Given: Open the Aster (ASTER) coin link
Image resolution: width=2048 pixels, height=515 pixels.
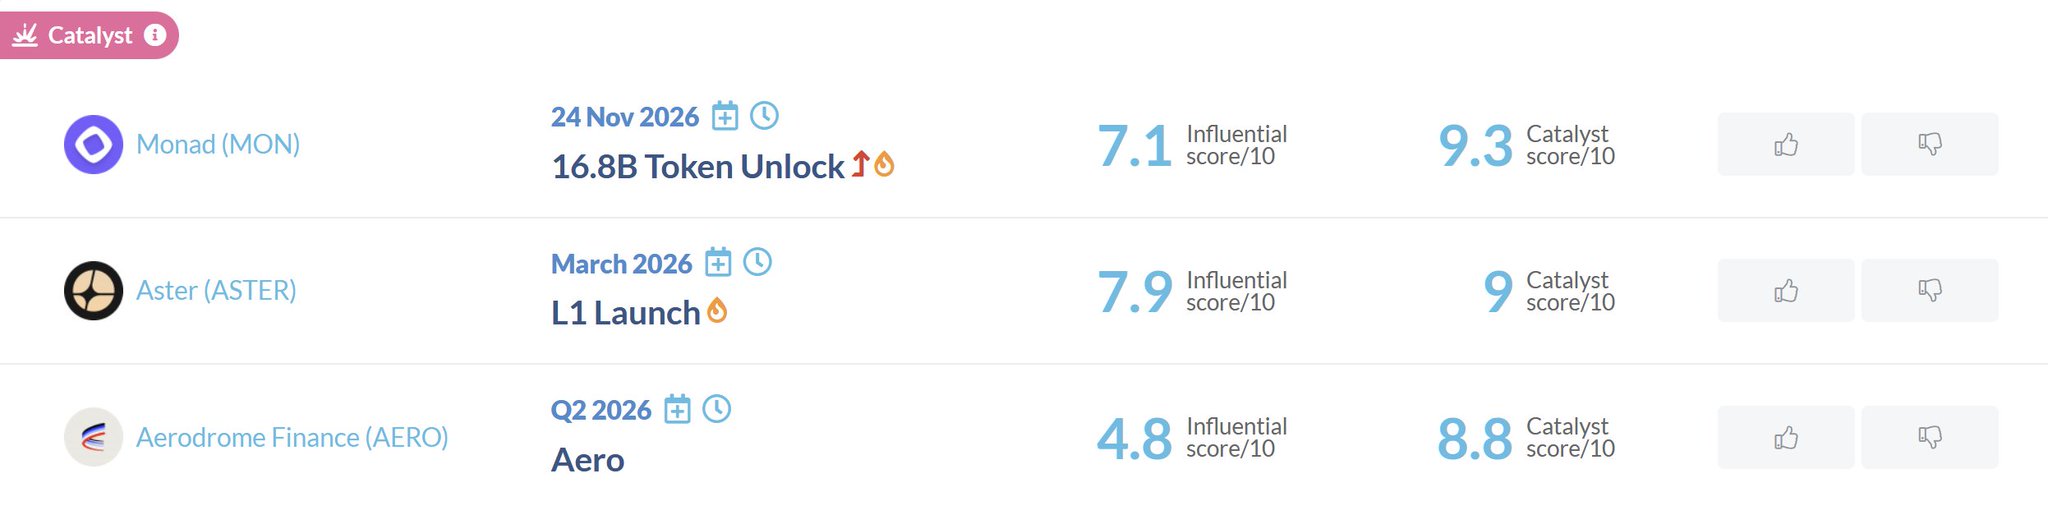Looking at the screenshot, I should (x=216, y=290).
